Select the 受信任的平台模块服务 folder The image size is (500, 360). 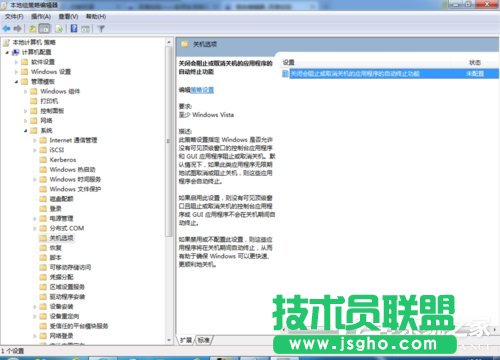(x=79, y=326)
